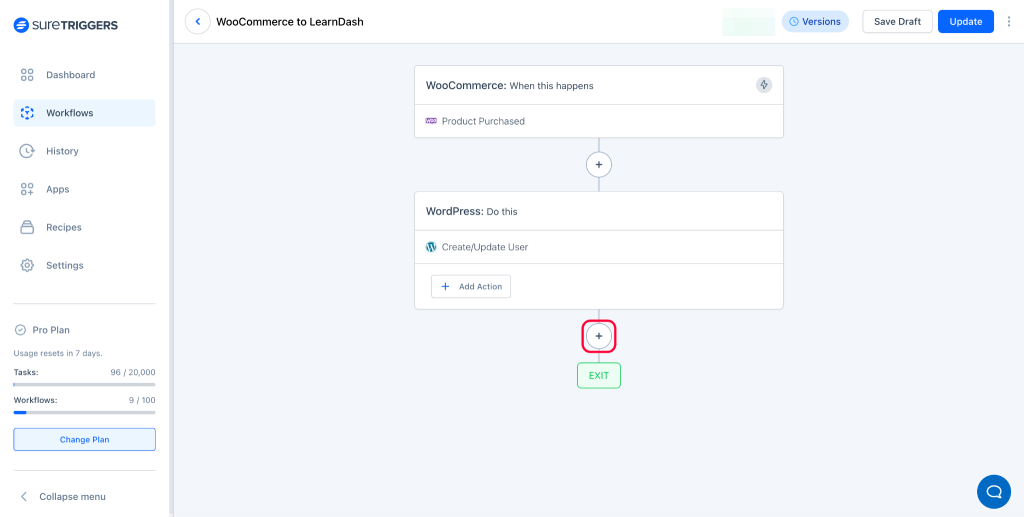The width and height of the screenshot is (1024, 517).
Task: Select the Create/Update User action
Action: tap(599, 247)
